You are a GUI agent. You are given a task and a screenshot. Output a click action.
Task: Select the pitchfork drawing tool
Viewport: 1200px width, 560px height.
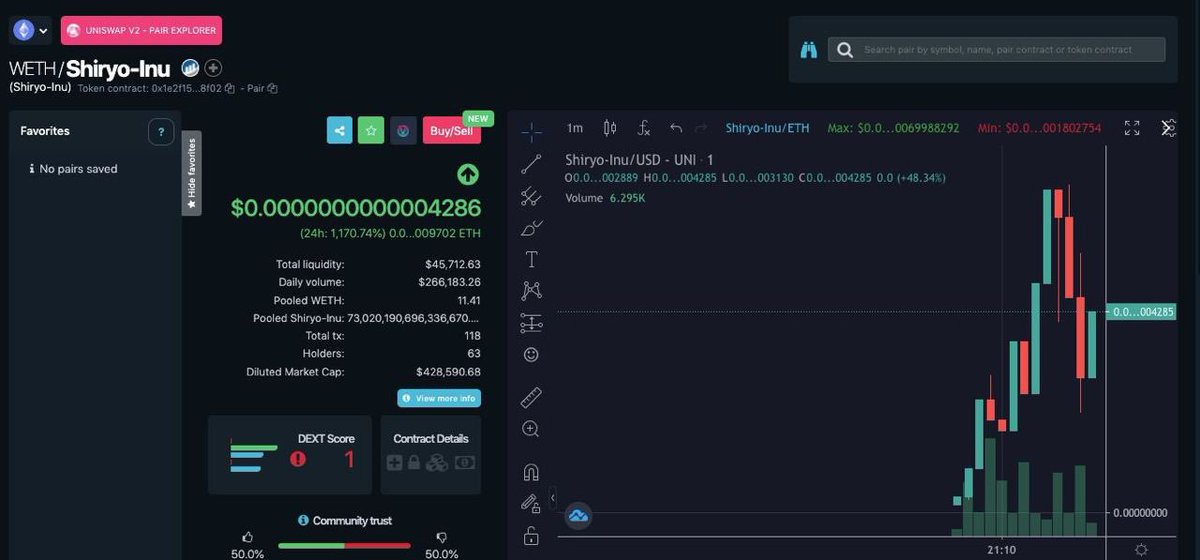point(531,197)
